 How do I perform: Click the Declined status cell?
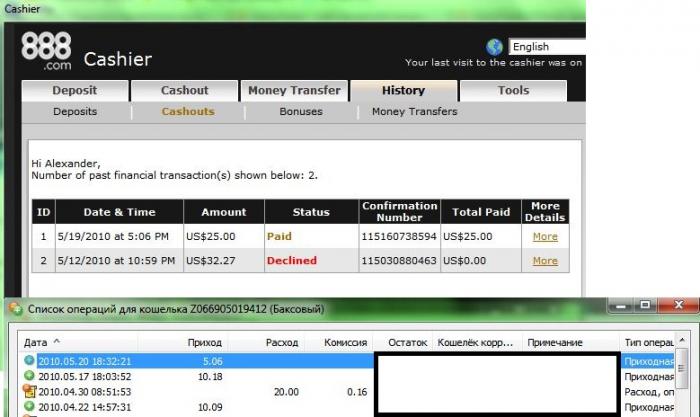312,261
